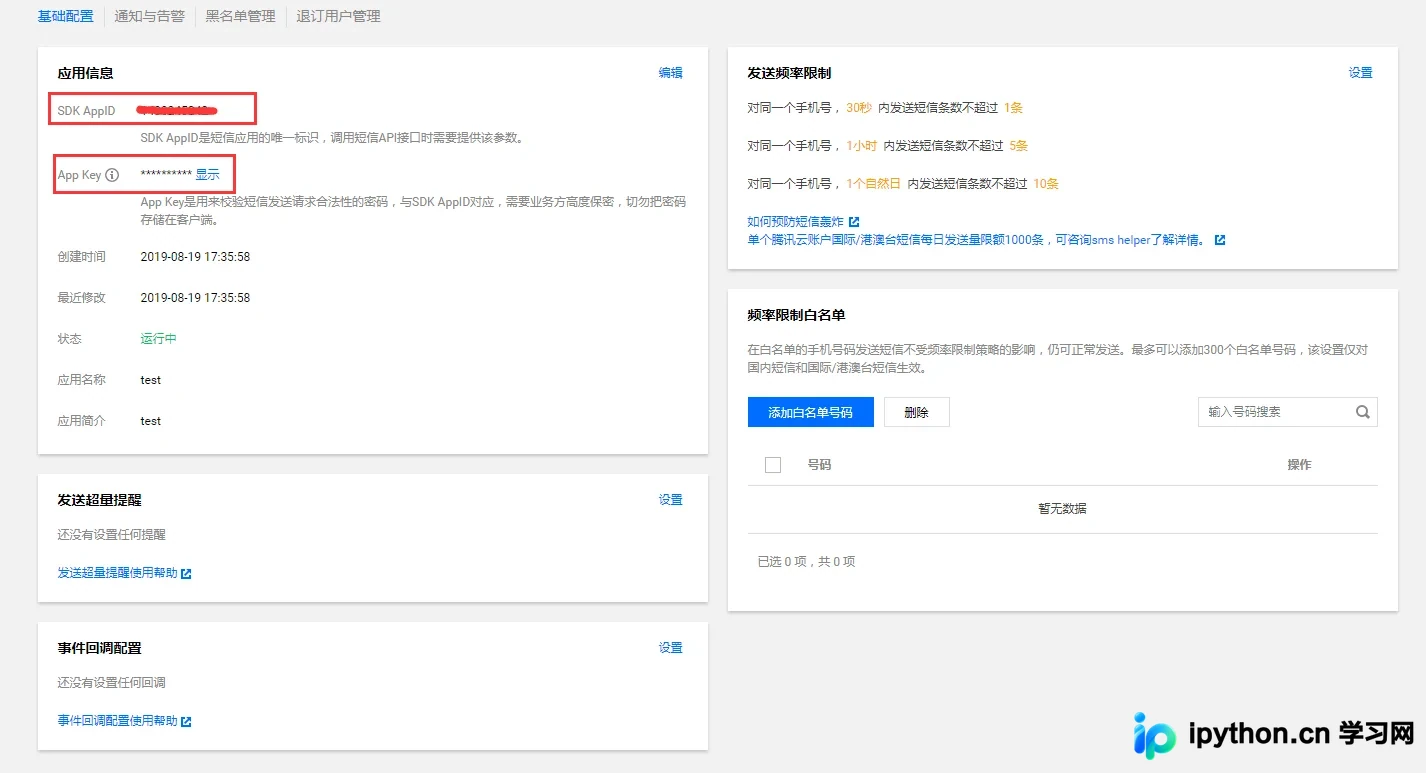Open the 黑名单管理 tab
1426x773 pixels.
(x=240, y=16)
